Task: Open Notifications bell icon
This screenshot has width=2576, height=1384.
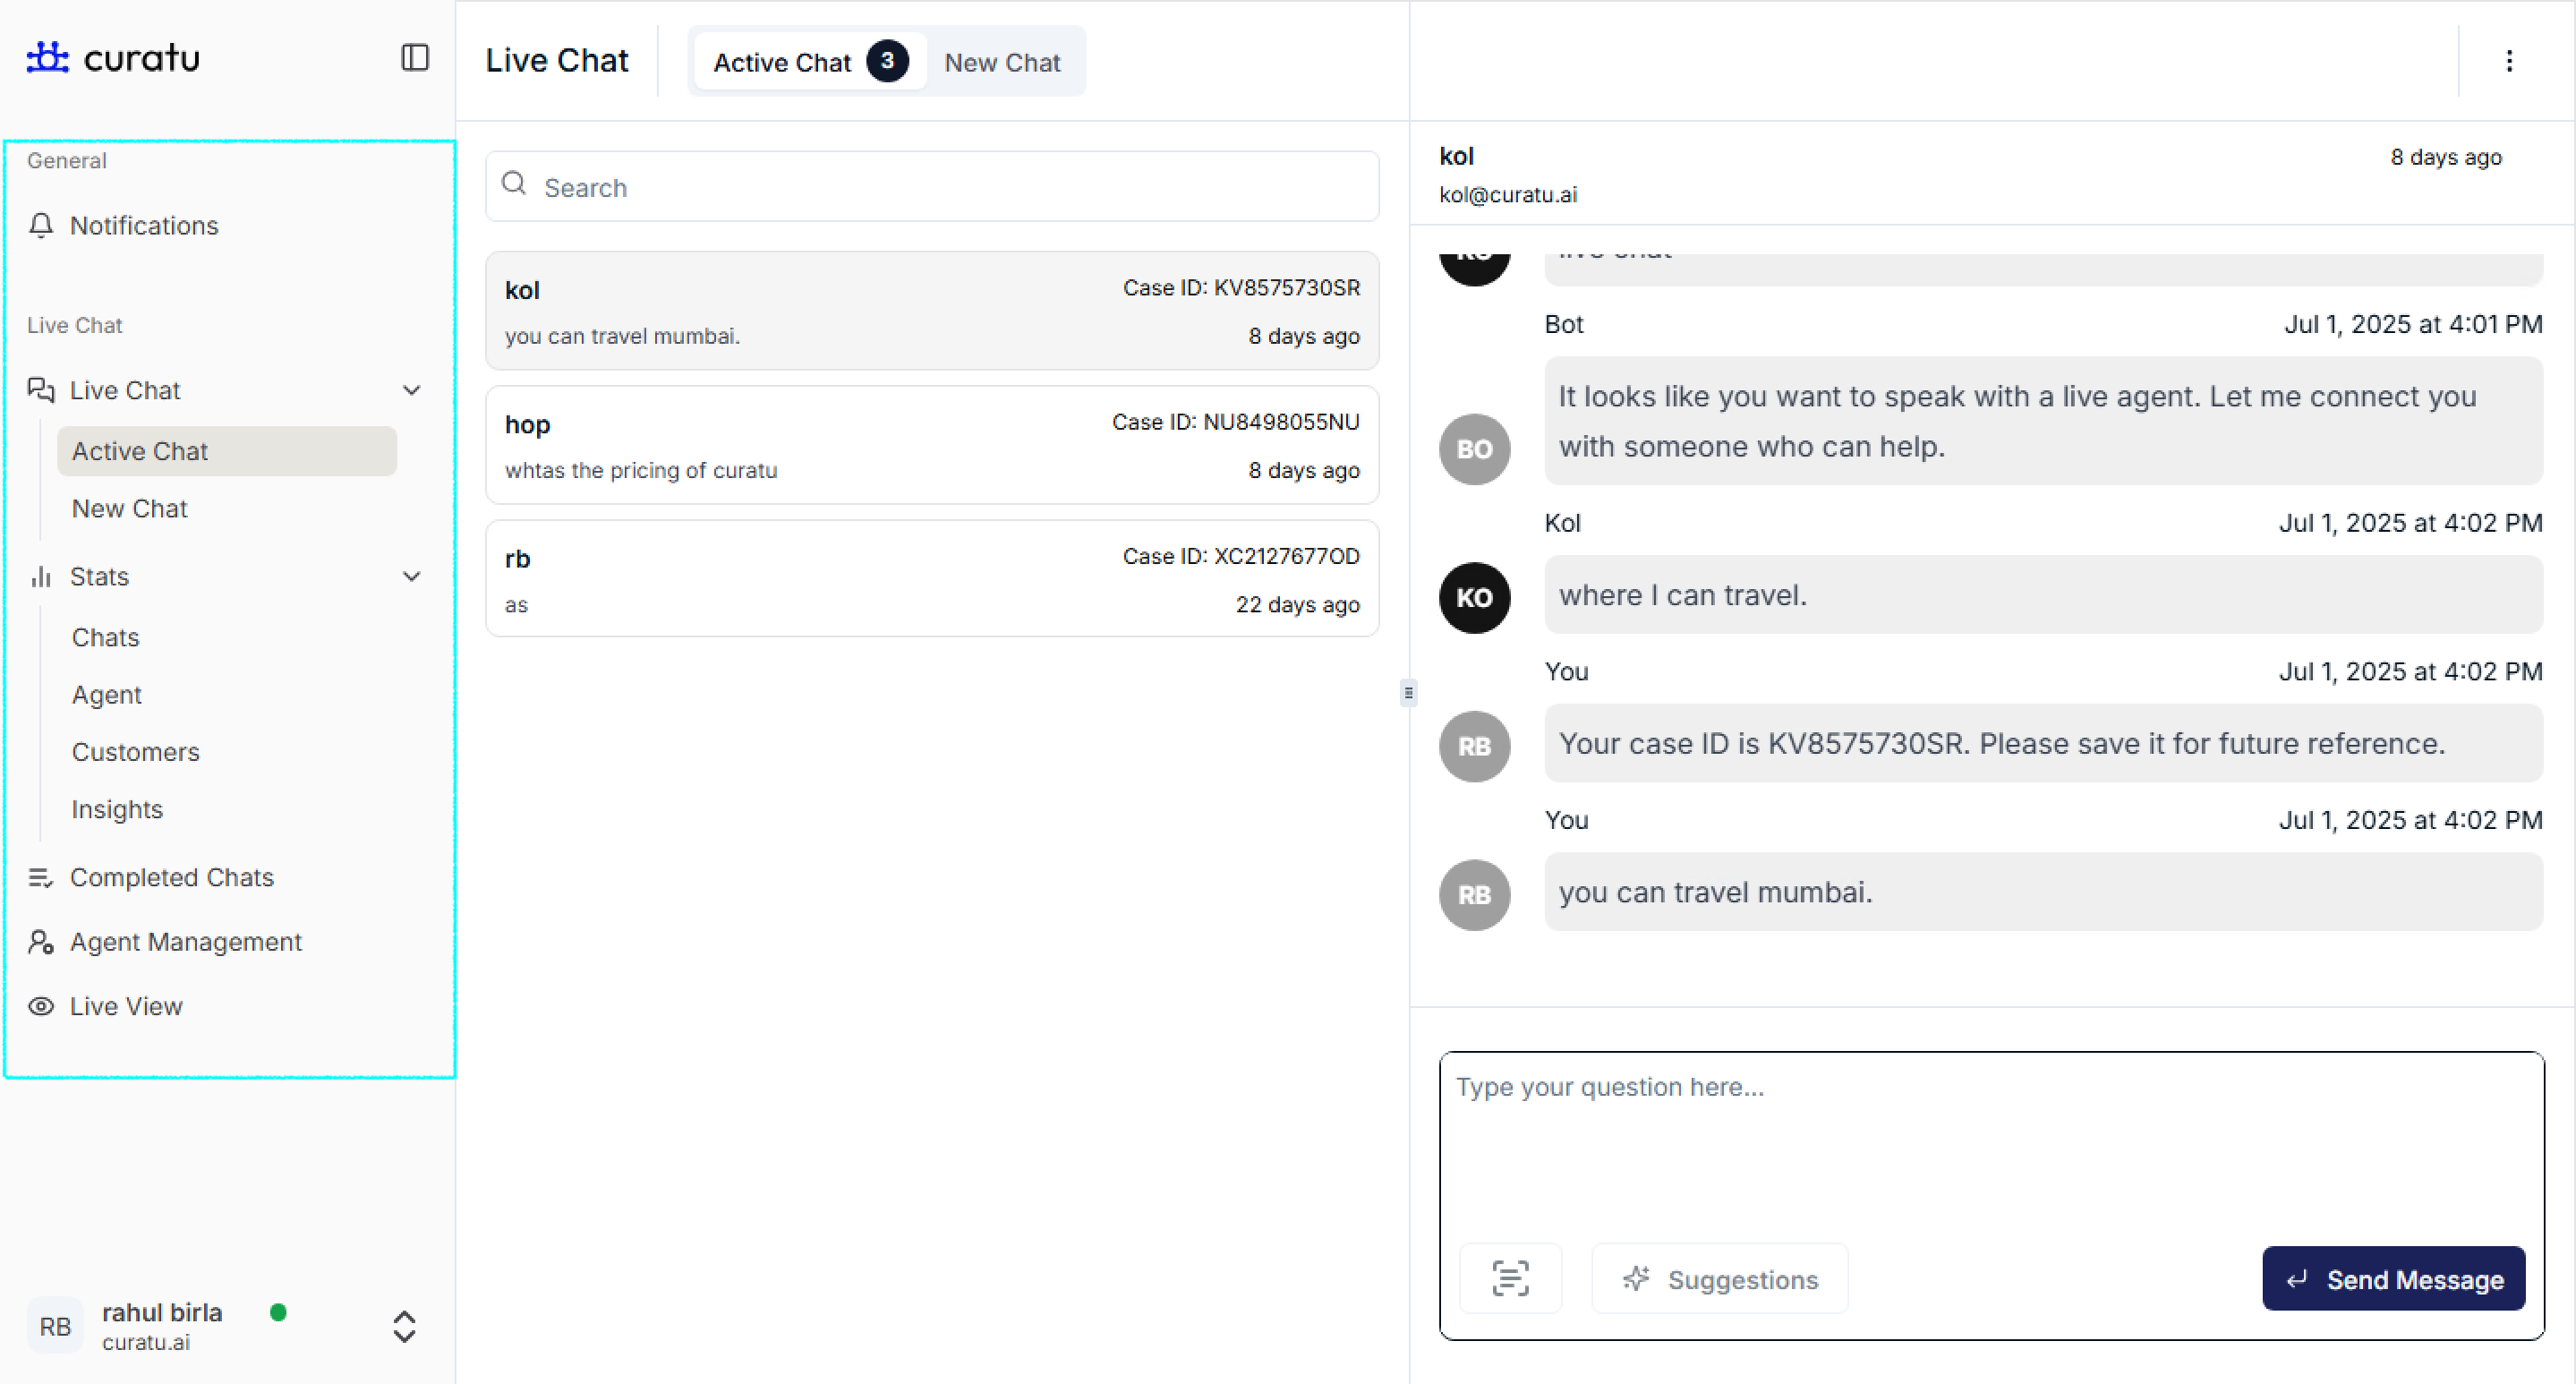Action: [41, 226]
